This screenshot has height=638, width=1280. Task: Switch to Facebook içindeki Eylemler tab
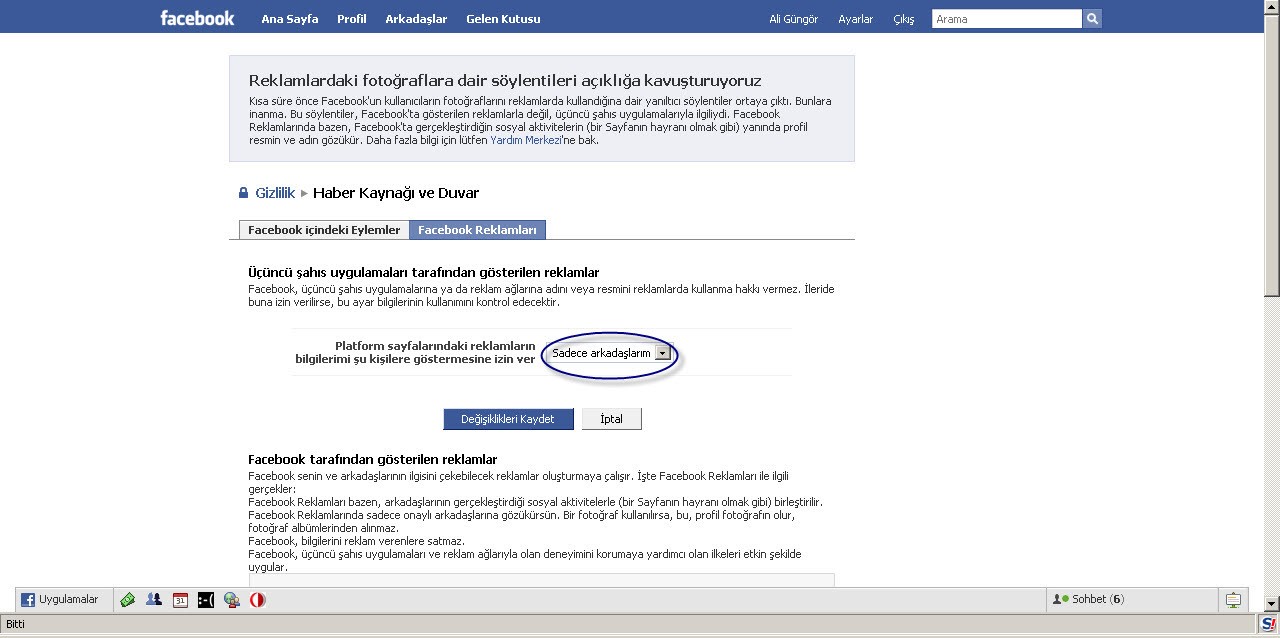click(x=324, y=230)
